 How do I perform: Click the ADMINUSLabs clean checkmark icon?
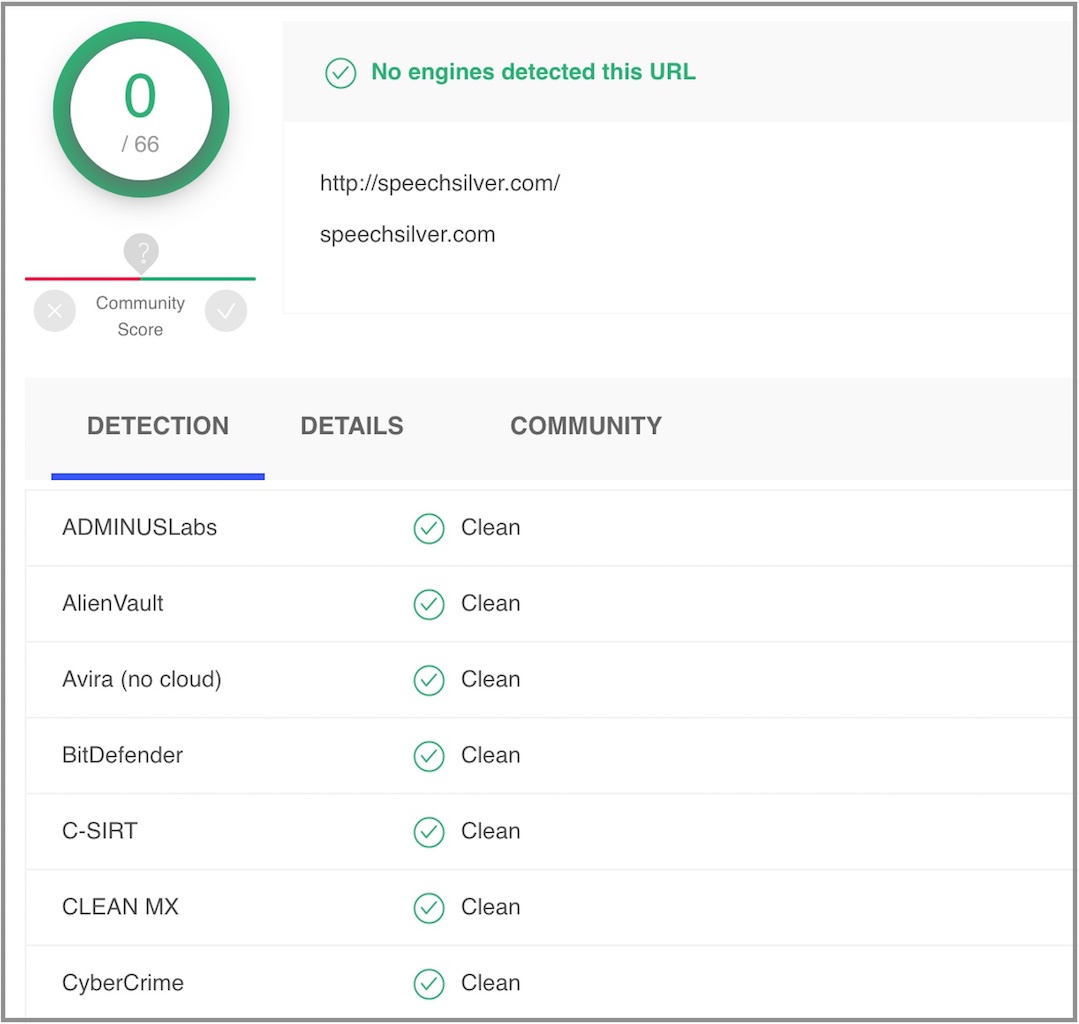click(x=429, y=528)
